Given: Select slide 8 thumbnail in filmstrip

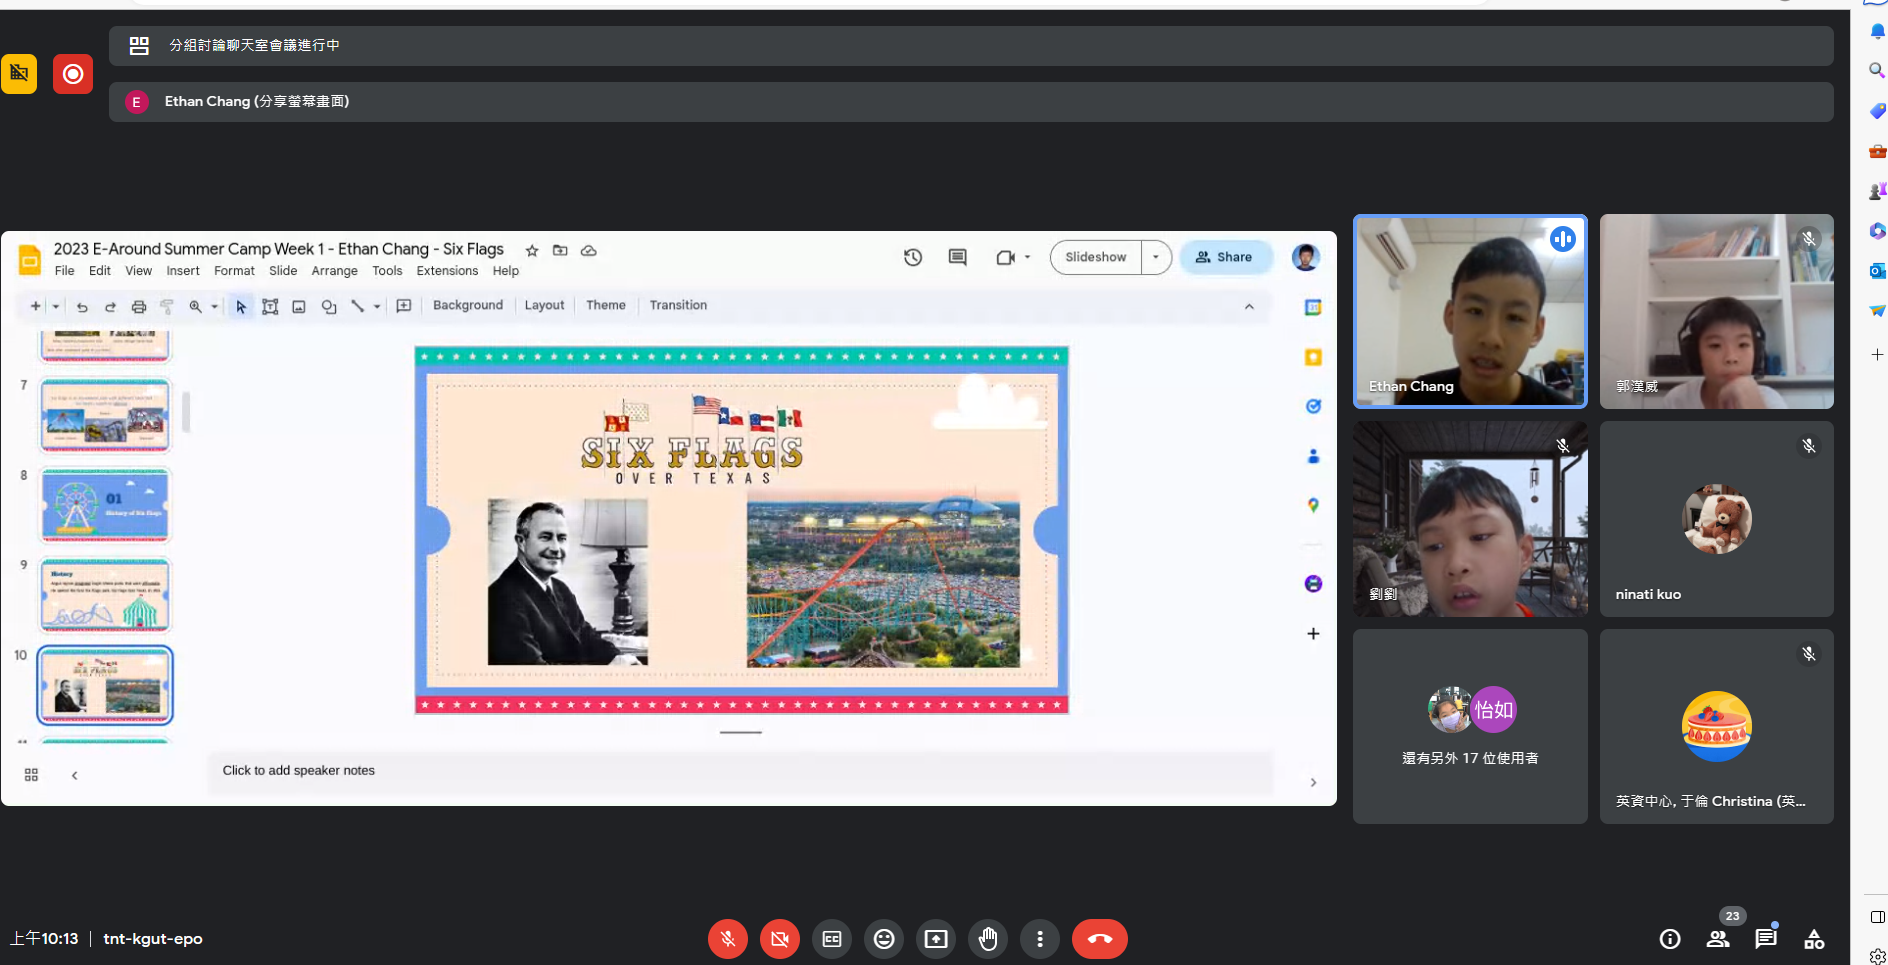Looking at the screenshot, I should (105, 505).
